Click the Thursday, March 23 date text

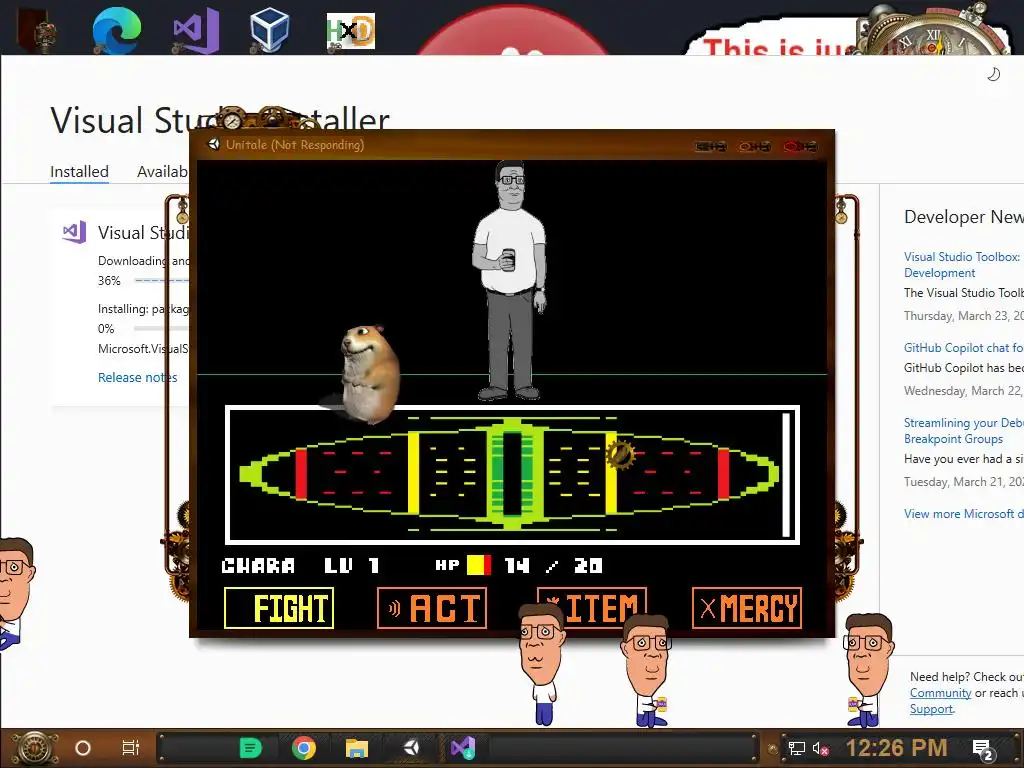click(964, 316)
